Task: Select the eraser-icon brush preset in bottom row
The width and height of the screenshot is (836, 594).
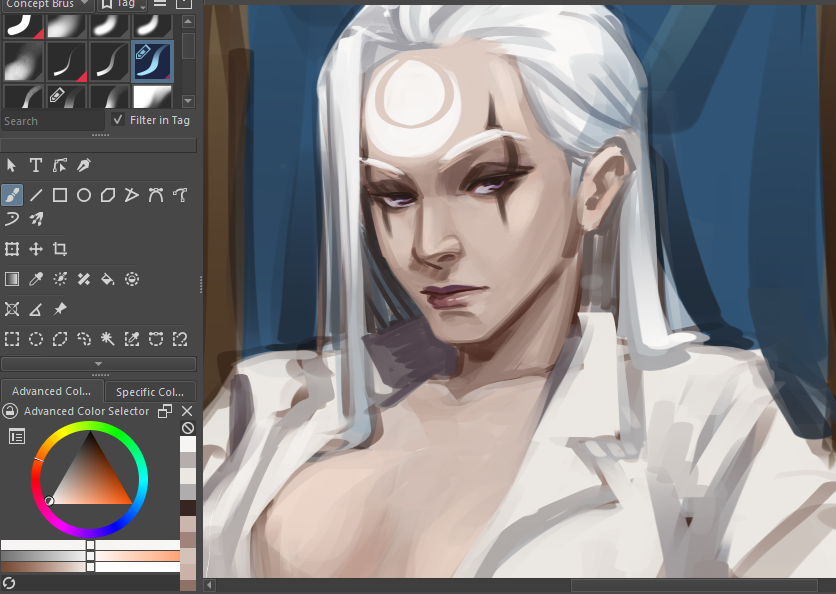Action: point(66,97)
